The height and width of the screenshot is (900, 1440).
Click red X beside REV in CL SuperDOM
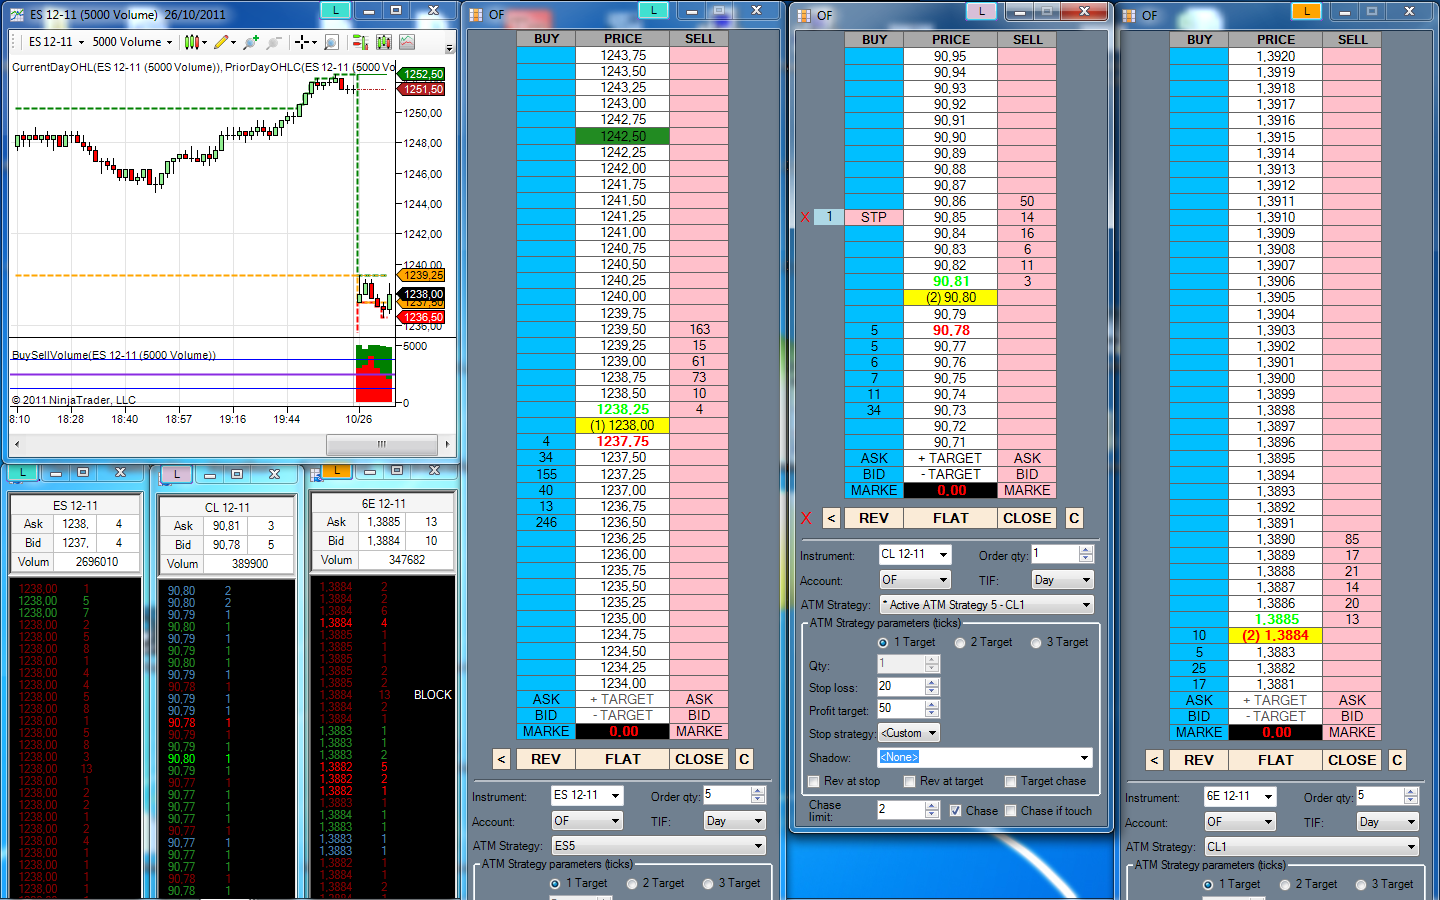click(806, 518)
